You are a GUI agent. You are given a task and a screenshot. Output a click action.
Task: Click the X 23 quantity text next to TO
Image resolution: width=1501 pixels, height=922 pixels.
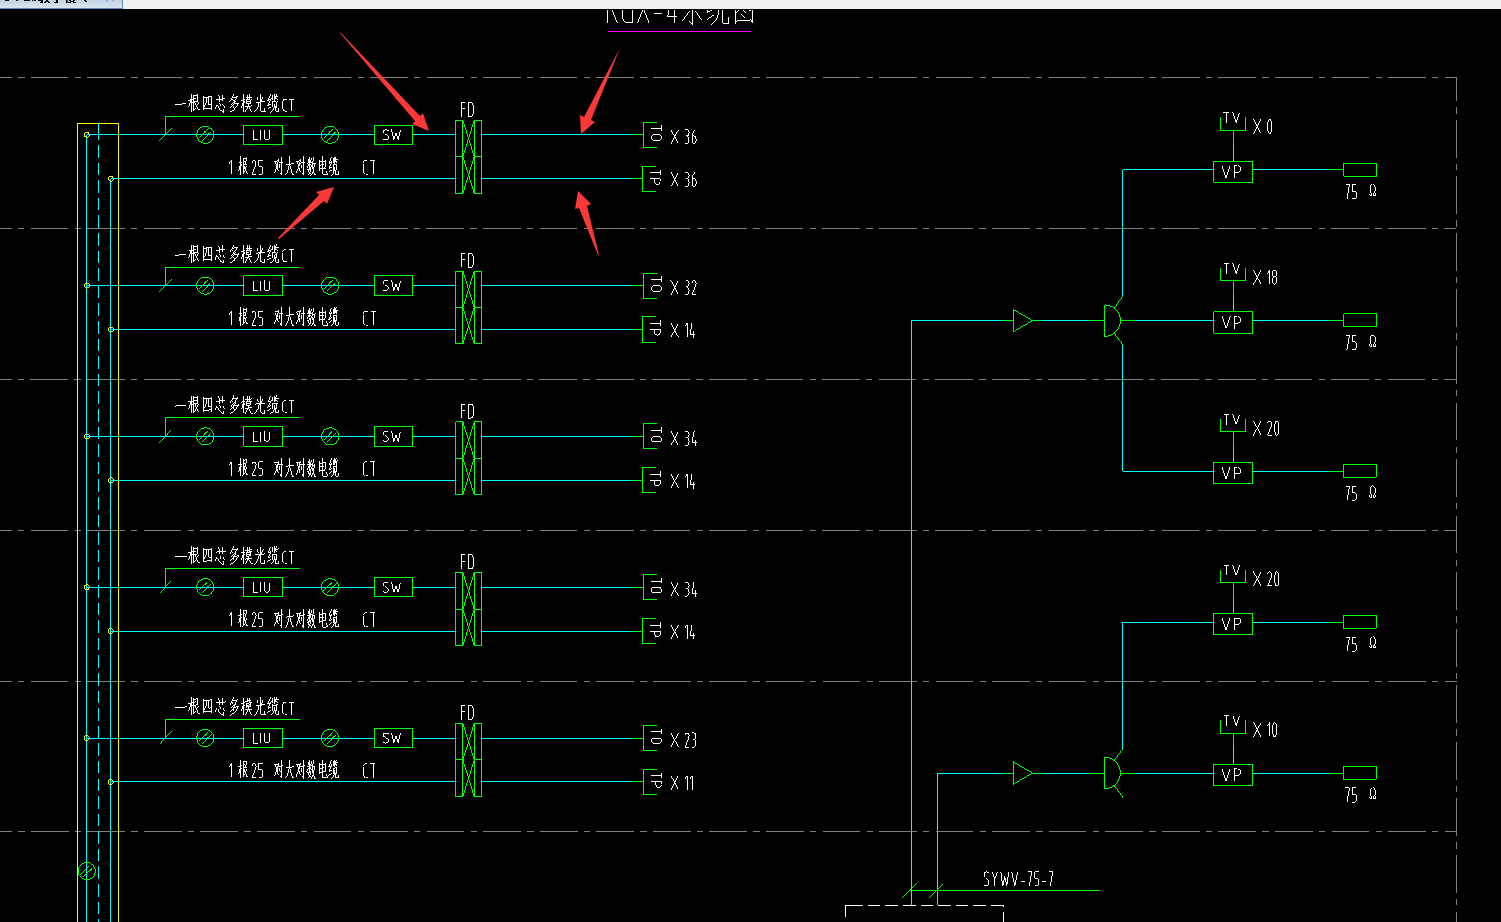(x=684, y=741)
